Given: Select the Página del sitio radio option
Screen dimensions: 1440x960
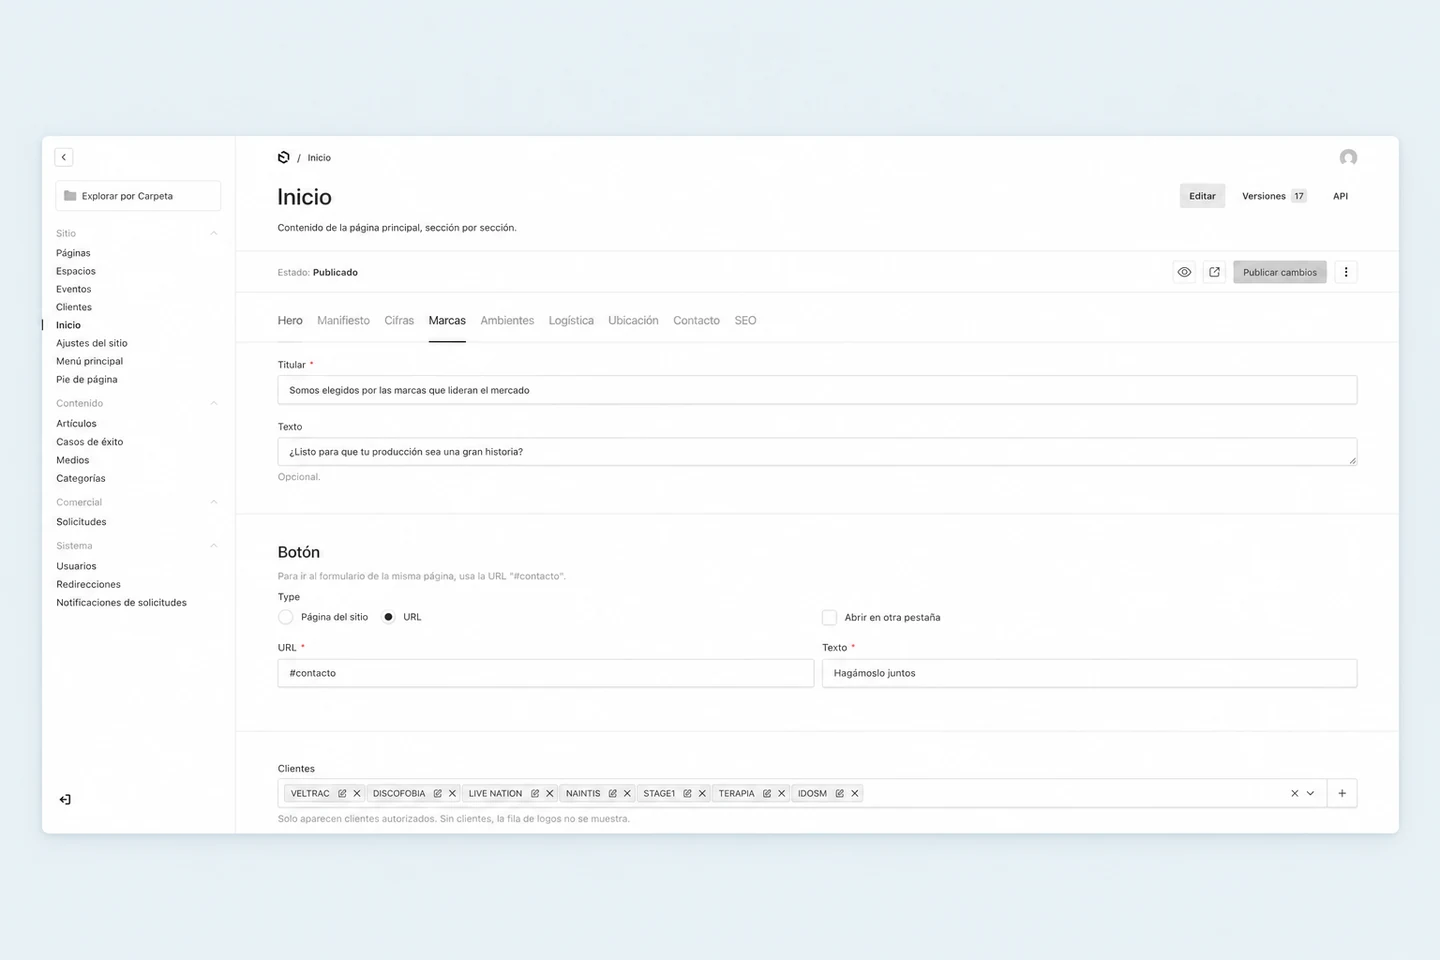Looking at the screenshot, I should click(286, 617).
